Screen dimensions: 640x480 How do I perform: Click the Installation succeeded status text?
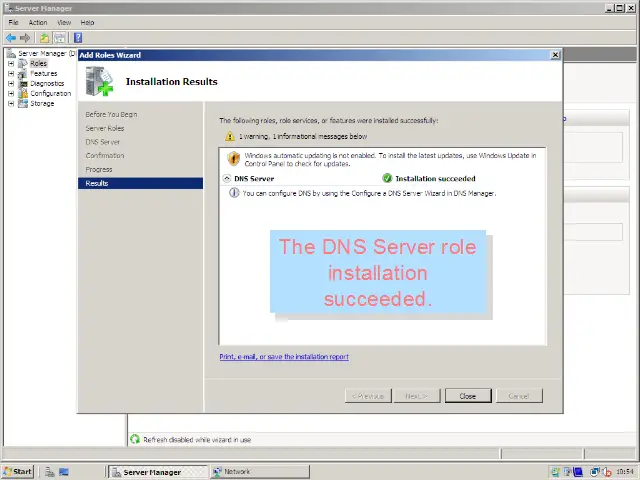coord(435,178)
